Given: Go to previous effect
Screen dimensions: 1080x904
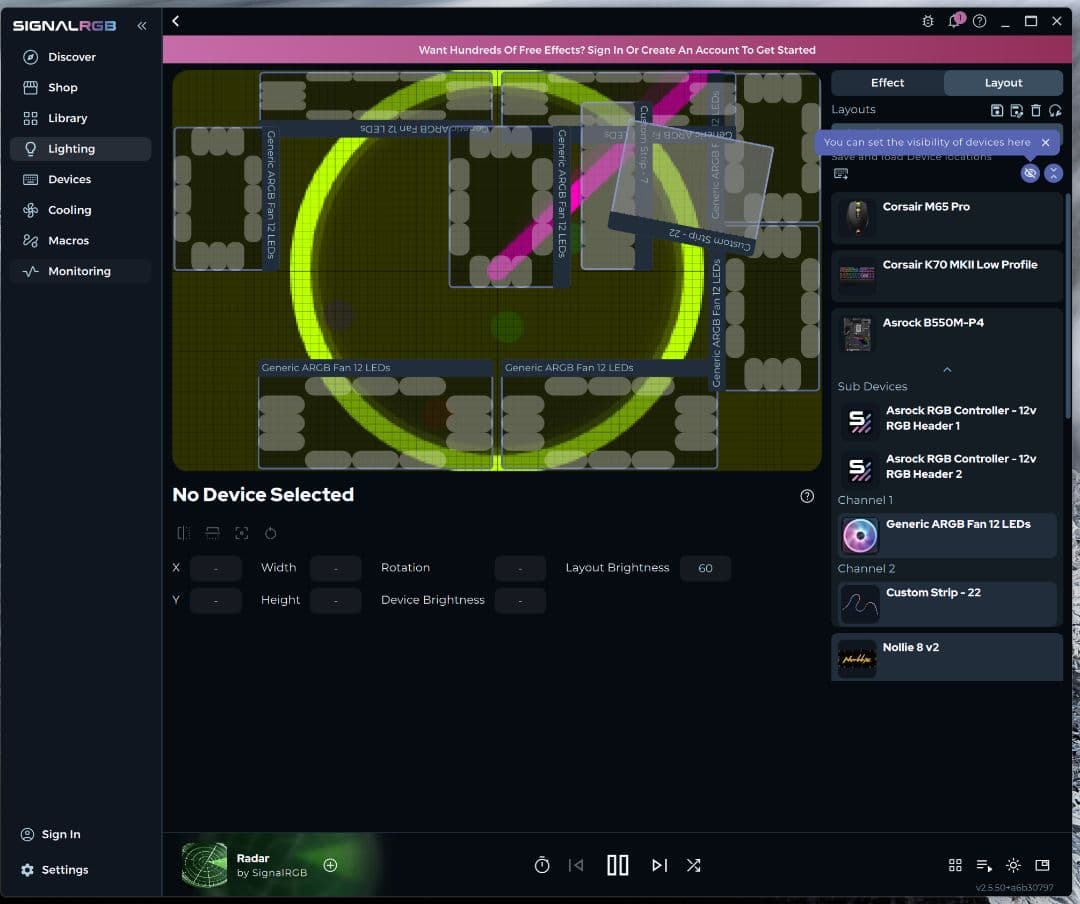Looking at the screenshot, I should 576,865.
